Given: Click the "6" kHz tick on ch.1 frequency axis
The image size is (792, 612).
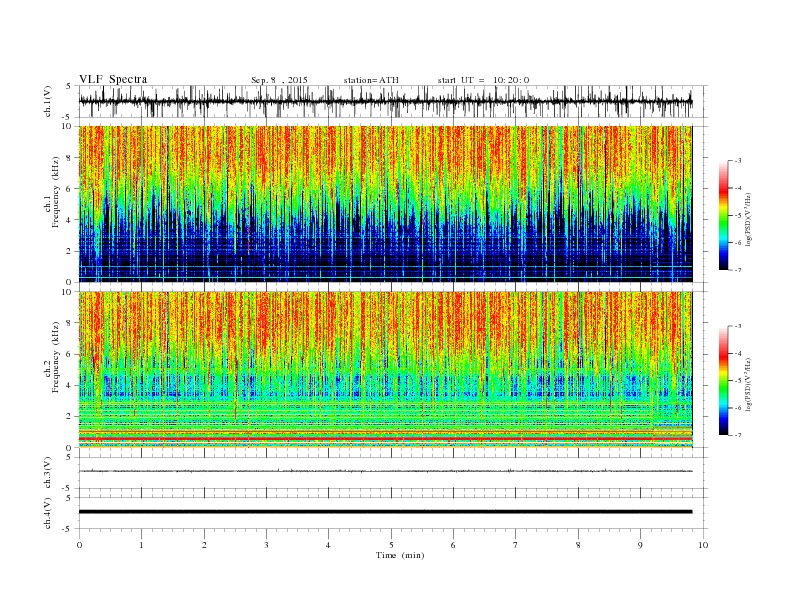Looking at the screenshot, I should coord(69,189).
